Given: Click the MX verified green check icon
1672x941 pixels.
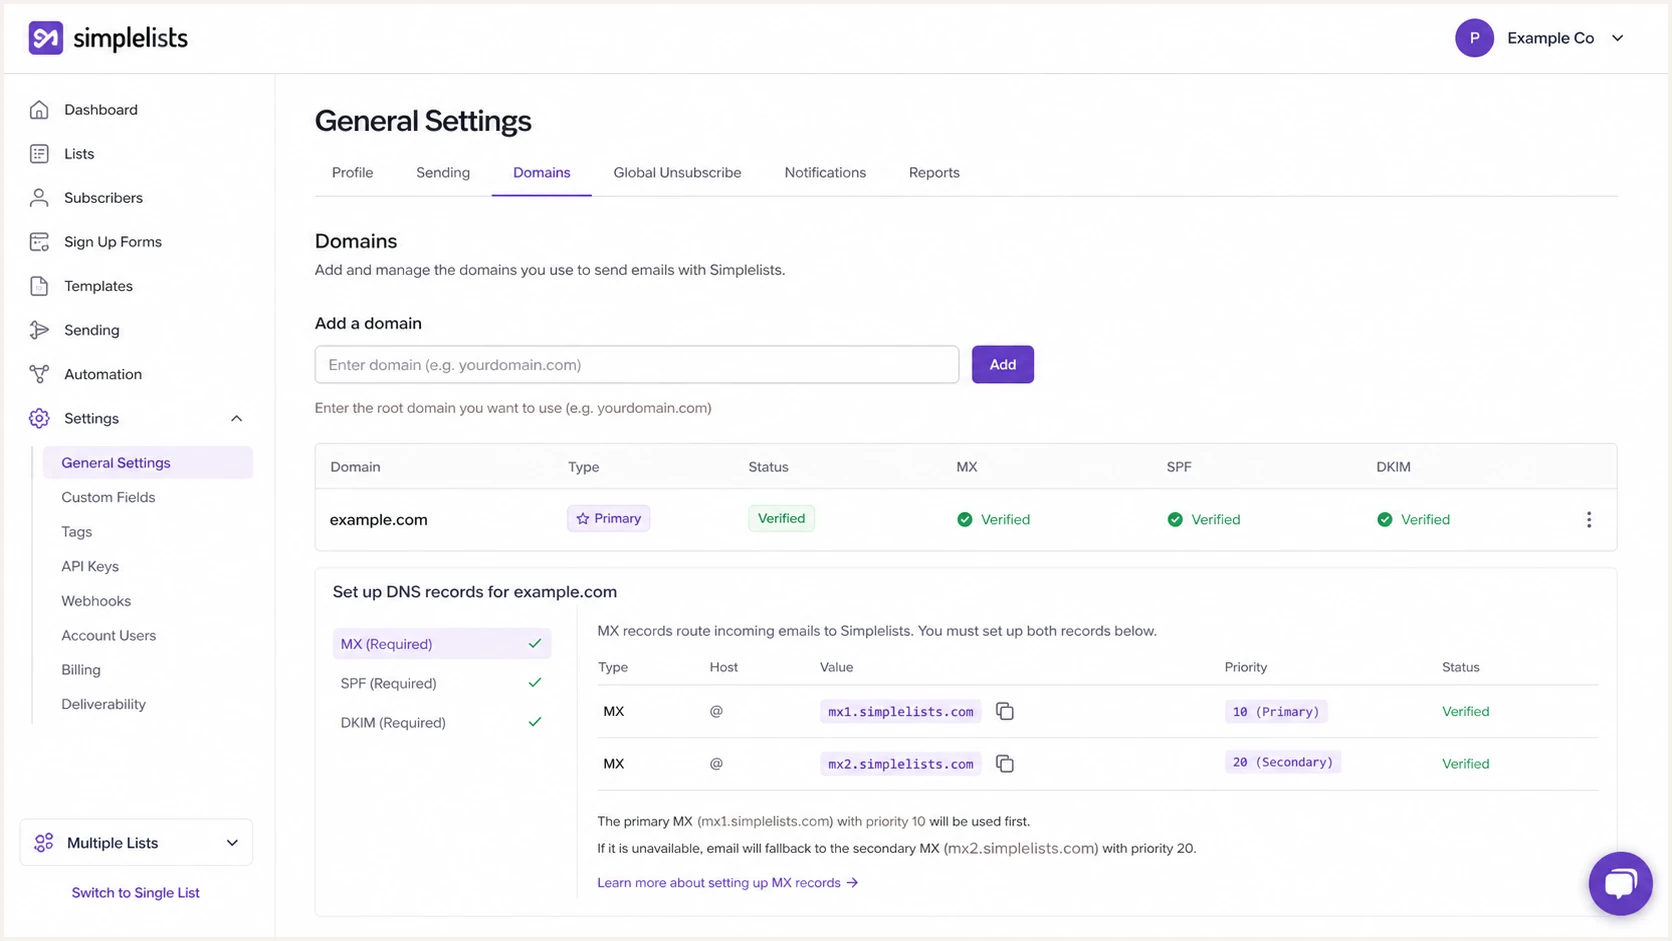Looking at the screenshot, I should click(965, 520).
